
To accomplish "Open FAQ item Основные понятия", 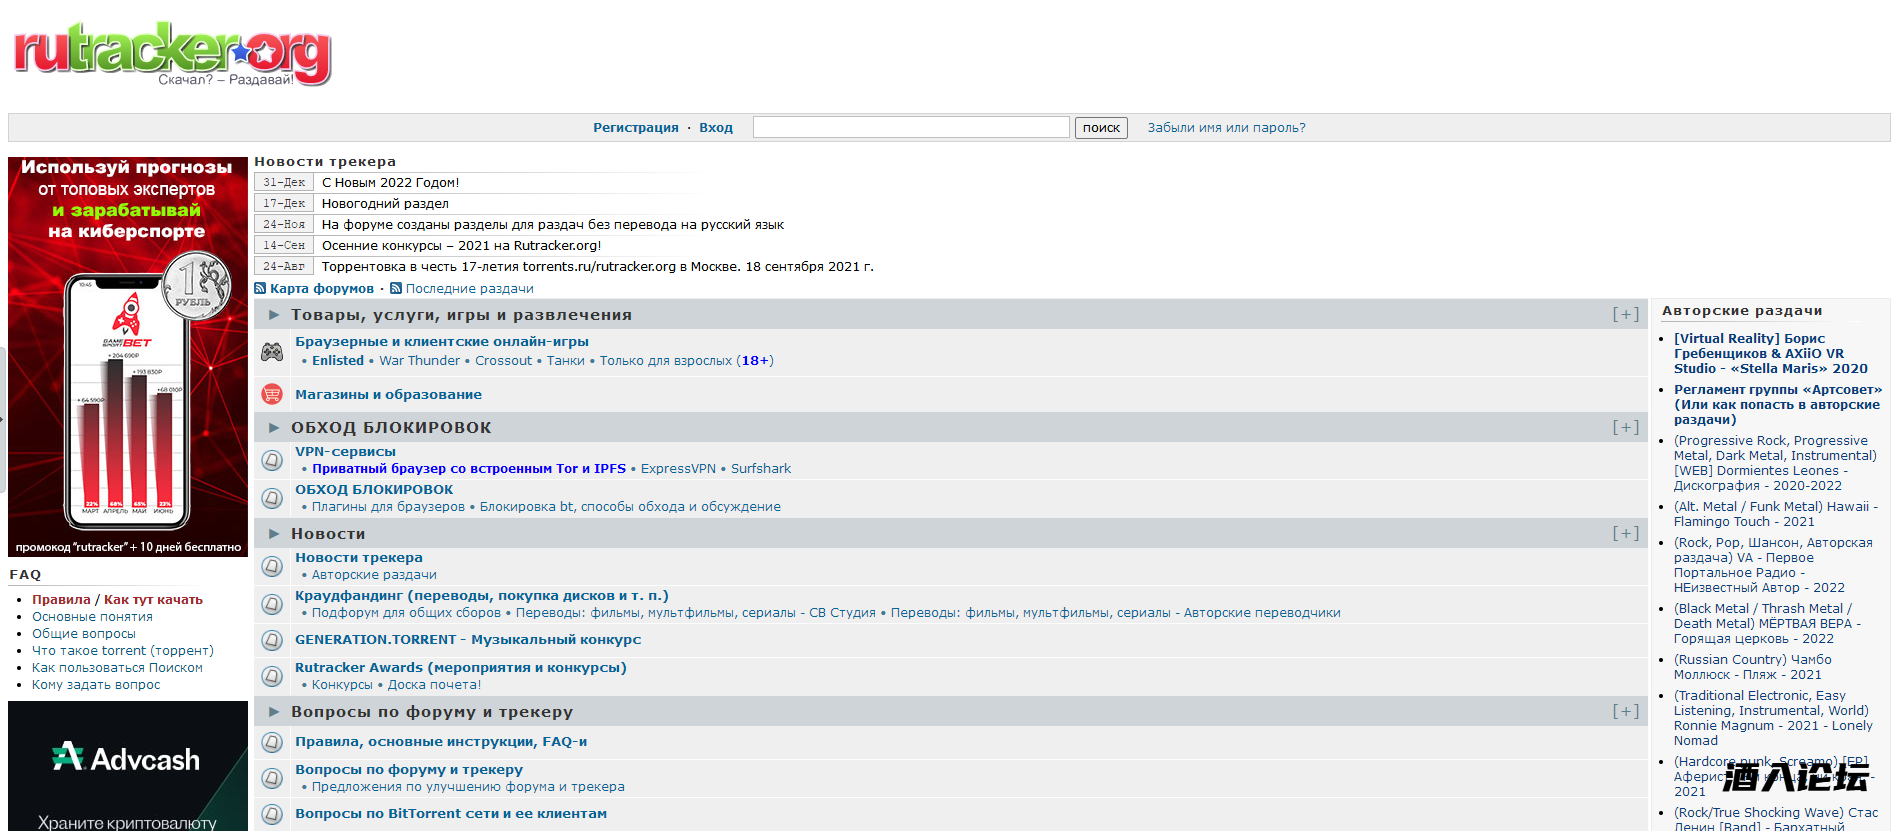I will [92, 617].
